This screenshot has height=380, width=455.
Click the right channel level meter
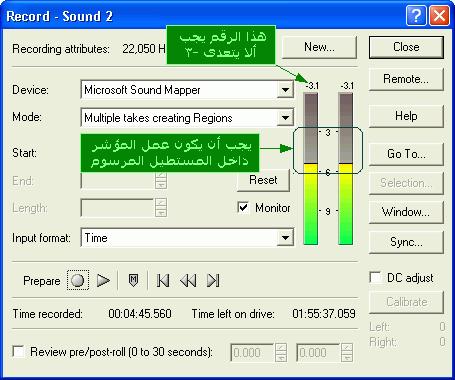point(346,169)
